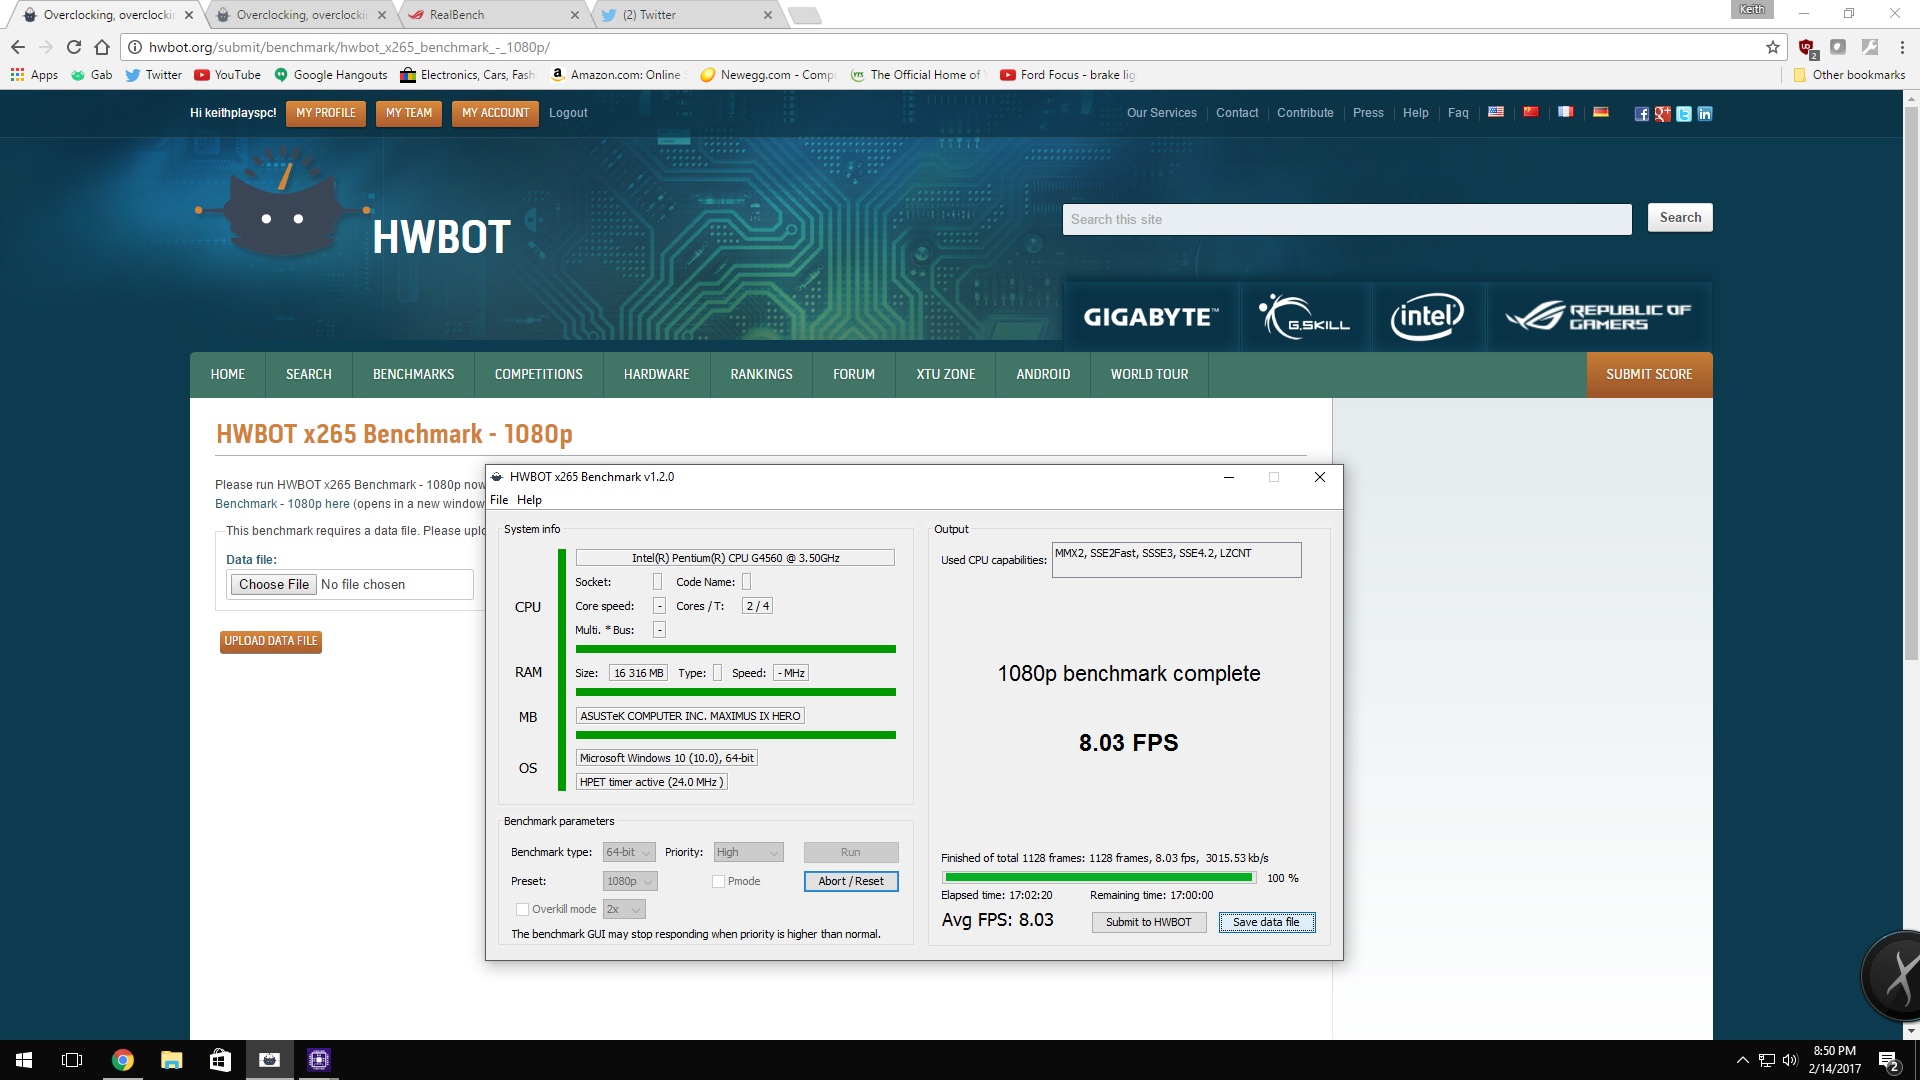The height and width of the screenshot is (1080, 1920).
Task: Click the Logout link
Action: [x=568, y=113]
